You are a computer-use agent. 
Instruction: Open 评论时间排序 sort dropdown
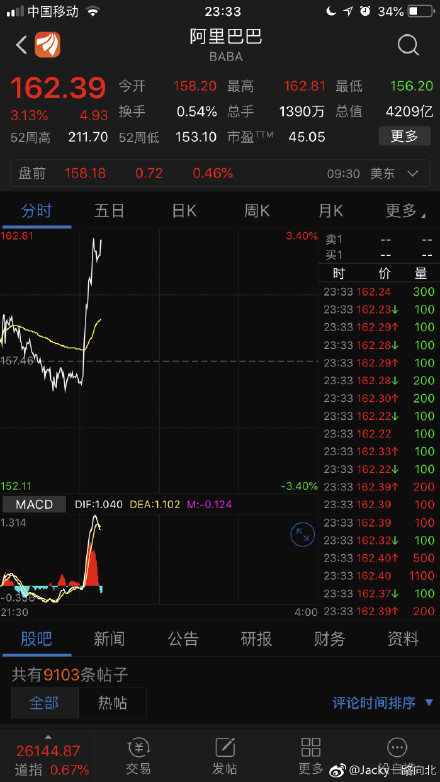pos(383,703)
